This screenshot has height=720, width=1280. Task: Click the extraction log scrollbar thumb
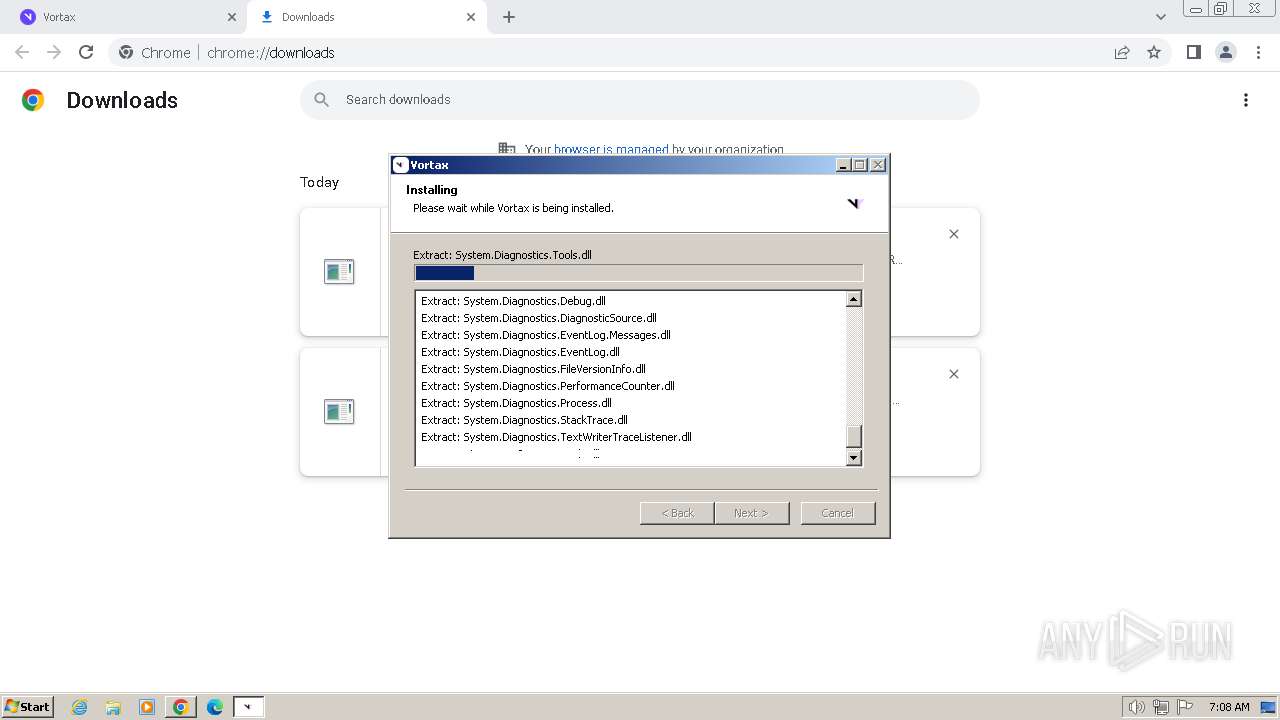(854, 436)
